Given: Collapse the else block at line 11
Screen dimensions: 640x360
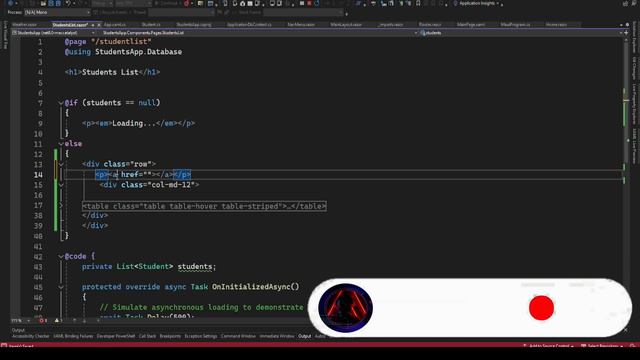Looking at the screenshot, I should pos(61,144).
